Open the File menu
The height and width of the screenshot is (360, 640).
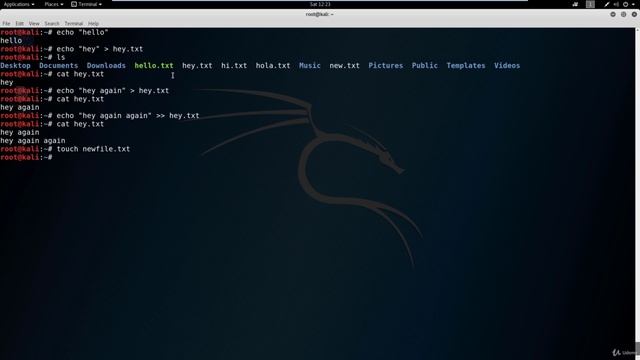(x=6, y=24)
